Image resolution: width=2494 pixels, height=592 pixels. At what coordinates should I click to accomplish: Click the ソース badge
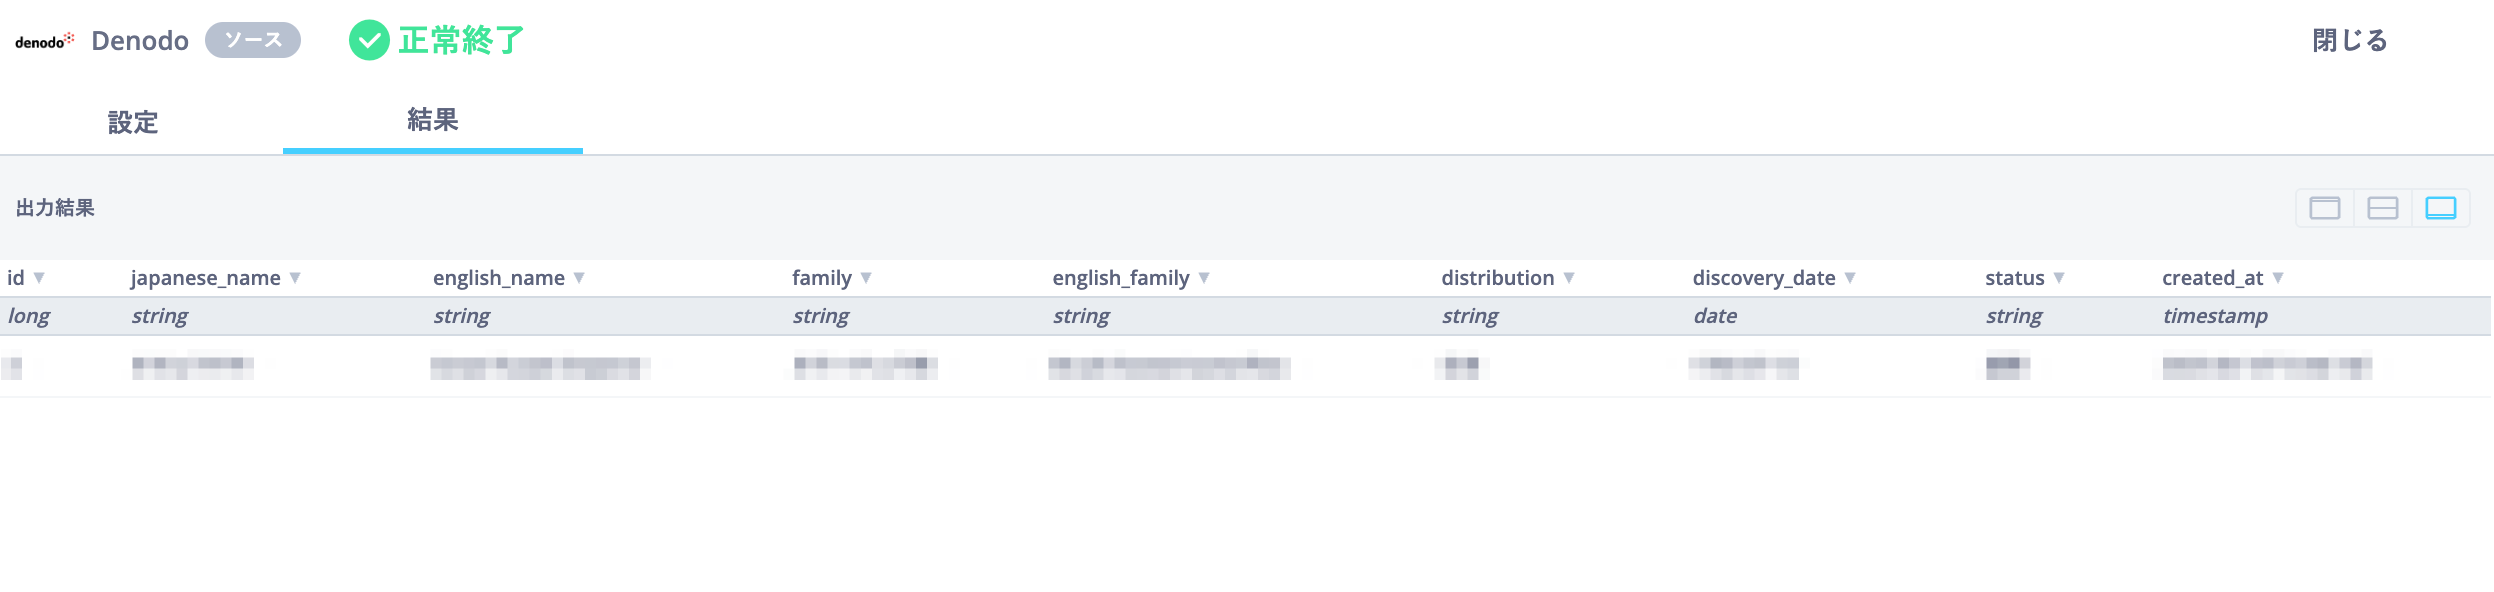[253, 40]
